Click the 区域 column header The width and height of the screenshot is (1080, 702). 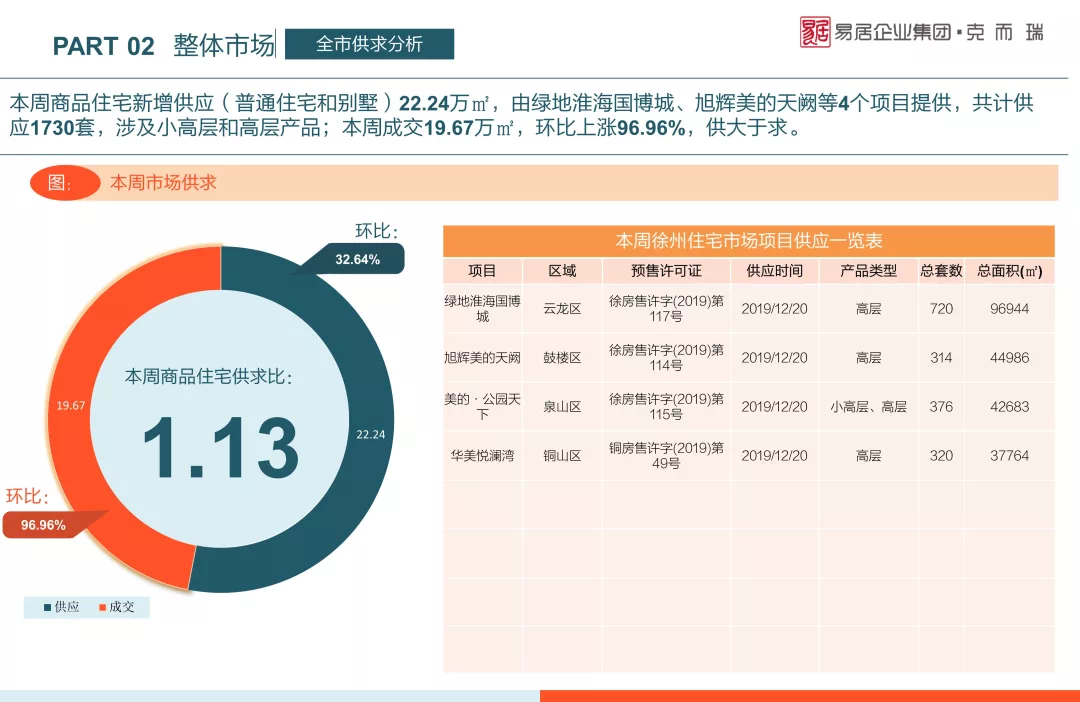click(x=562, y=271)
